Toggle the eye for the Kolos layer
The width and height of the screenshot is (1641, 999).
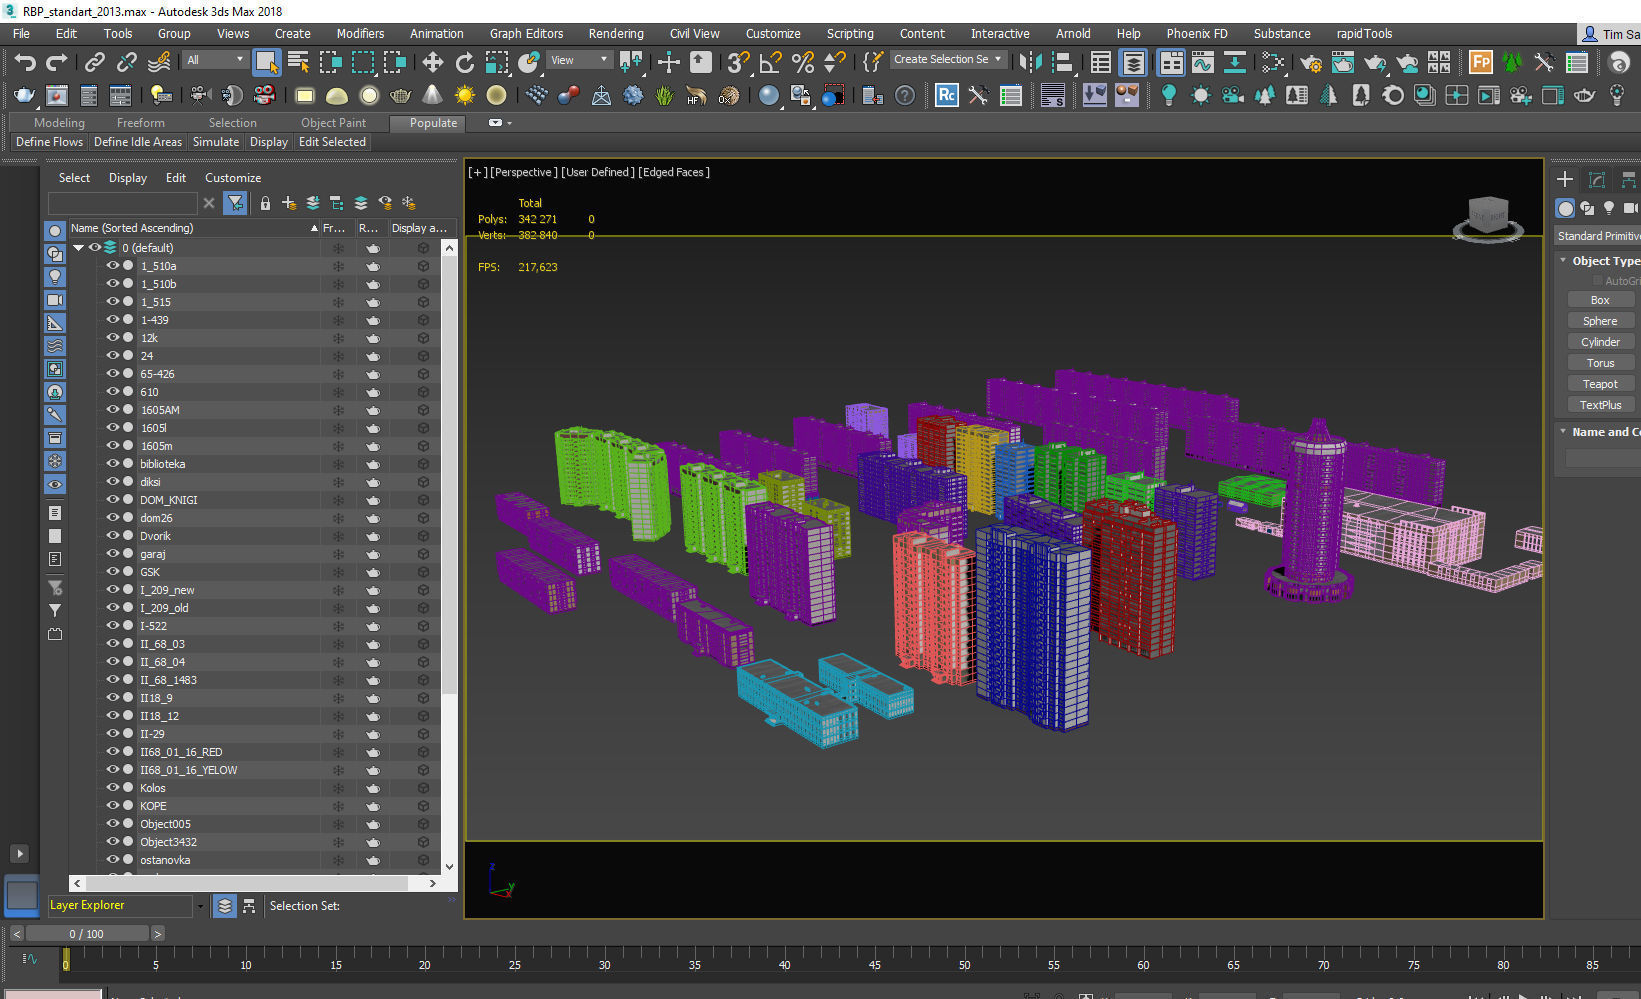(x=113, y=788)
